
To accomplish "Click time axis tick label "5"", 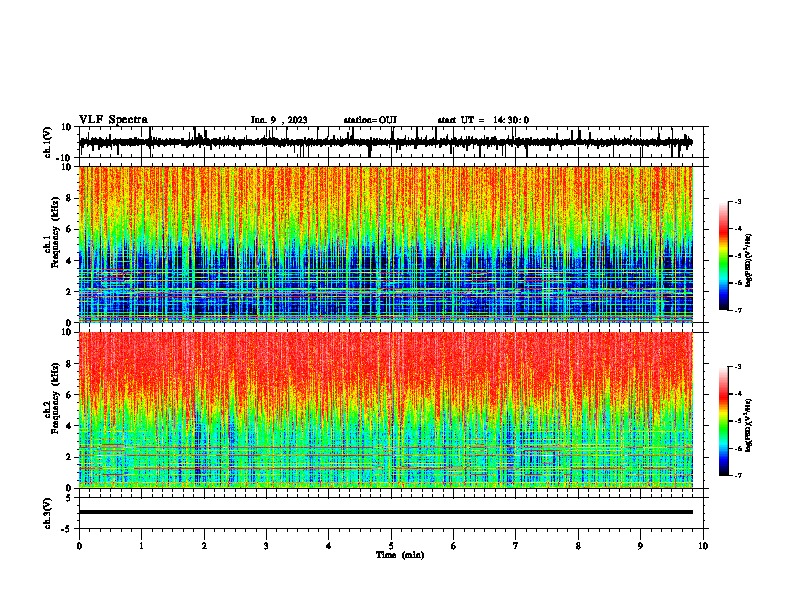I will [391, 546].
